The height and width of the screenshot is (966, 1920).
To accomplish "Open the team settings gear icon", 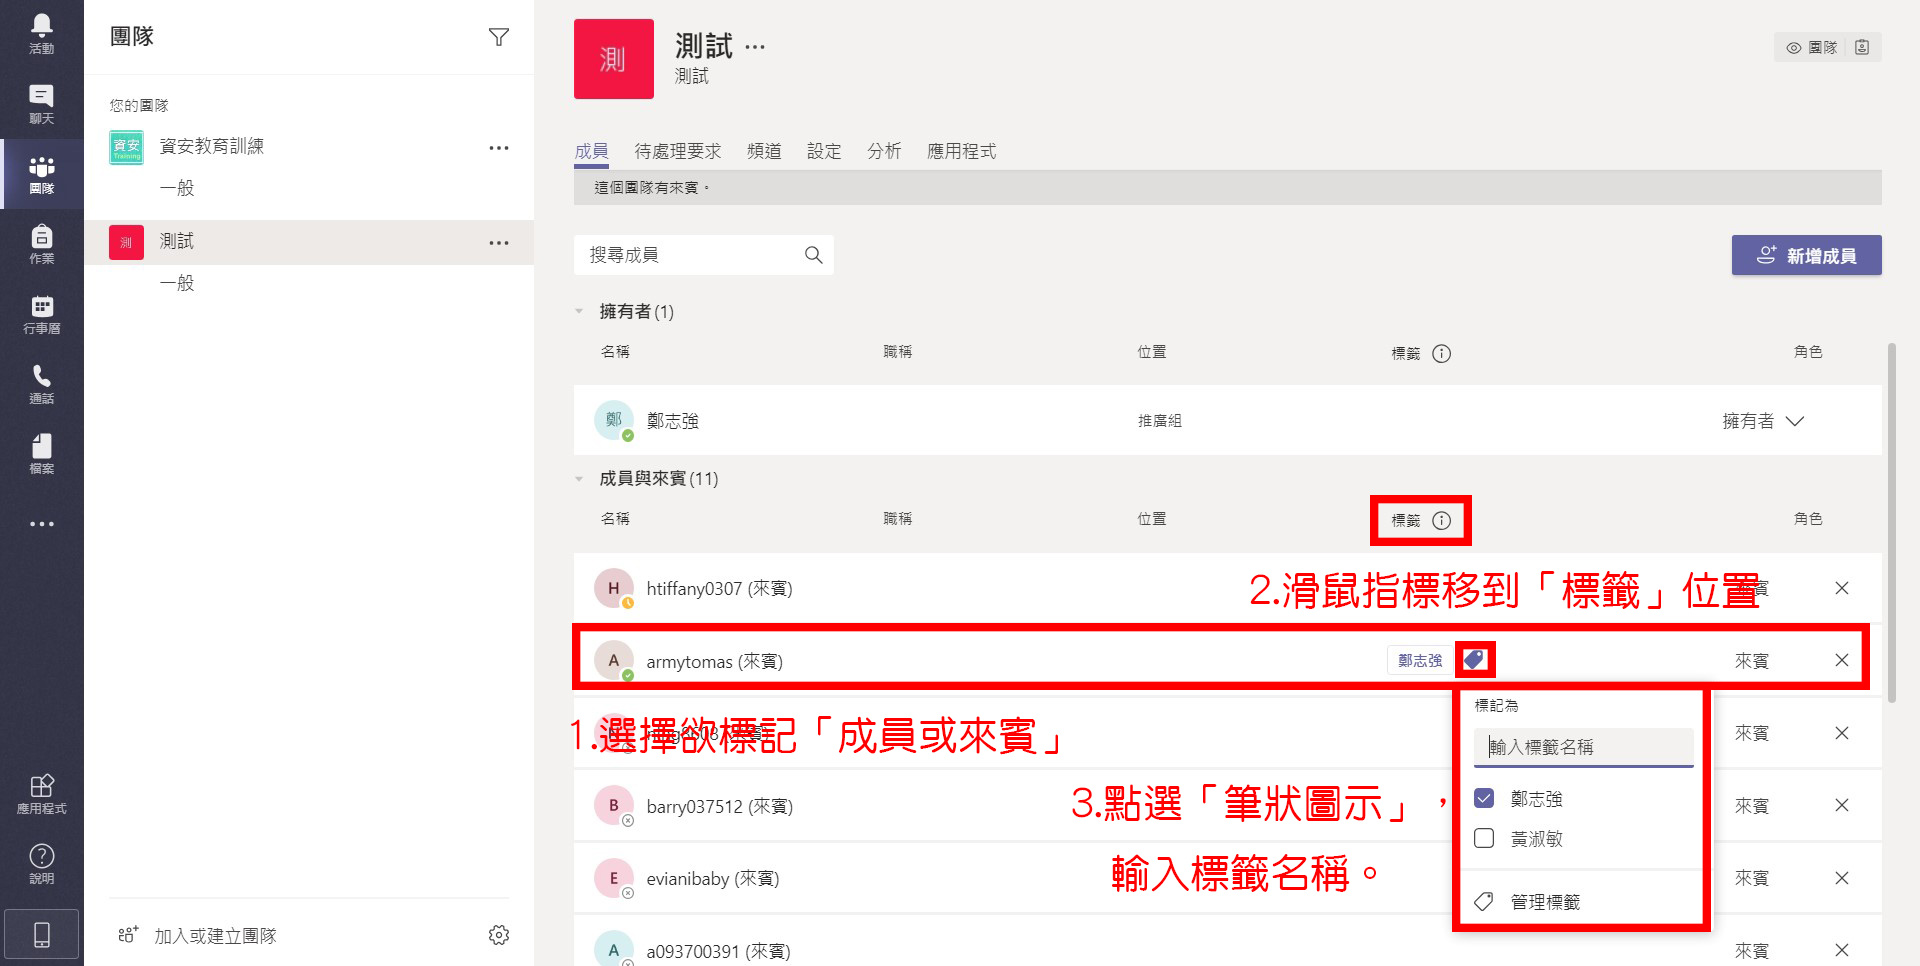I will coord(498,935).
